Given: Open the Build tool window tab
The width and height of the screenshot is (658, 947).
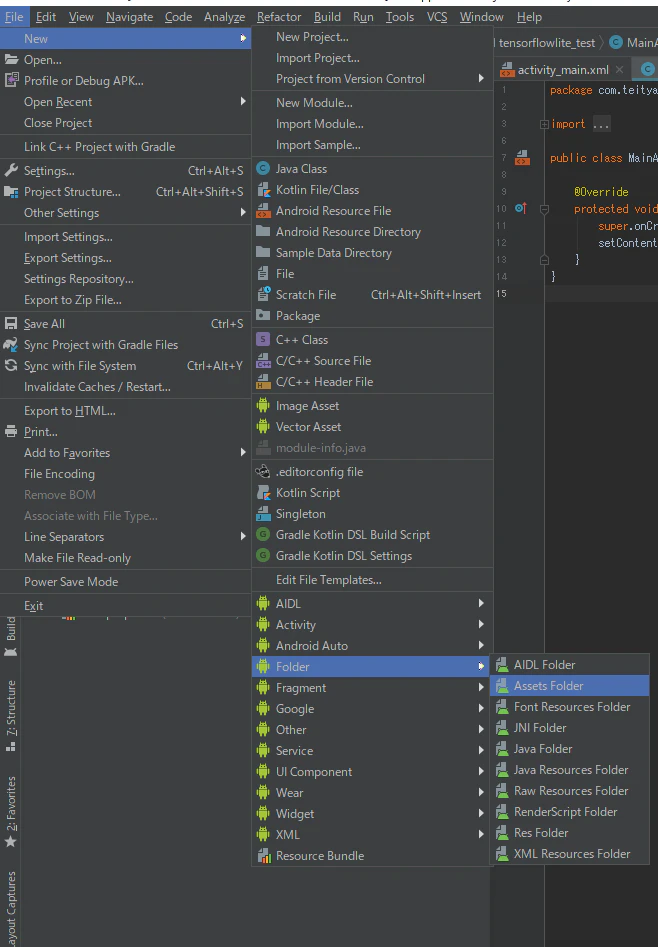Looking at the screenshot, I should (x=11, y=636).
